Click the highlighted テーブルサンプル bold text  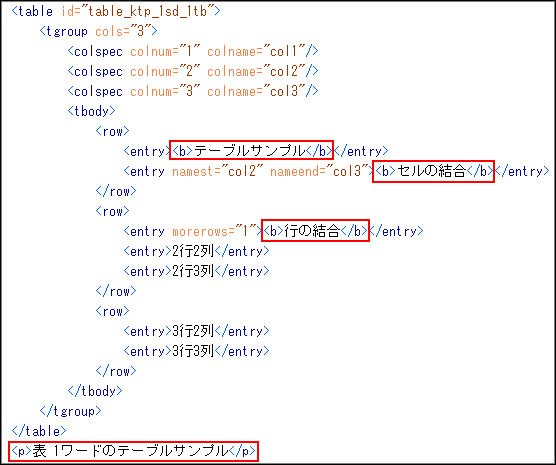point(251,150)
